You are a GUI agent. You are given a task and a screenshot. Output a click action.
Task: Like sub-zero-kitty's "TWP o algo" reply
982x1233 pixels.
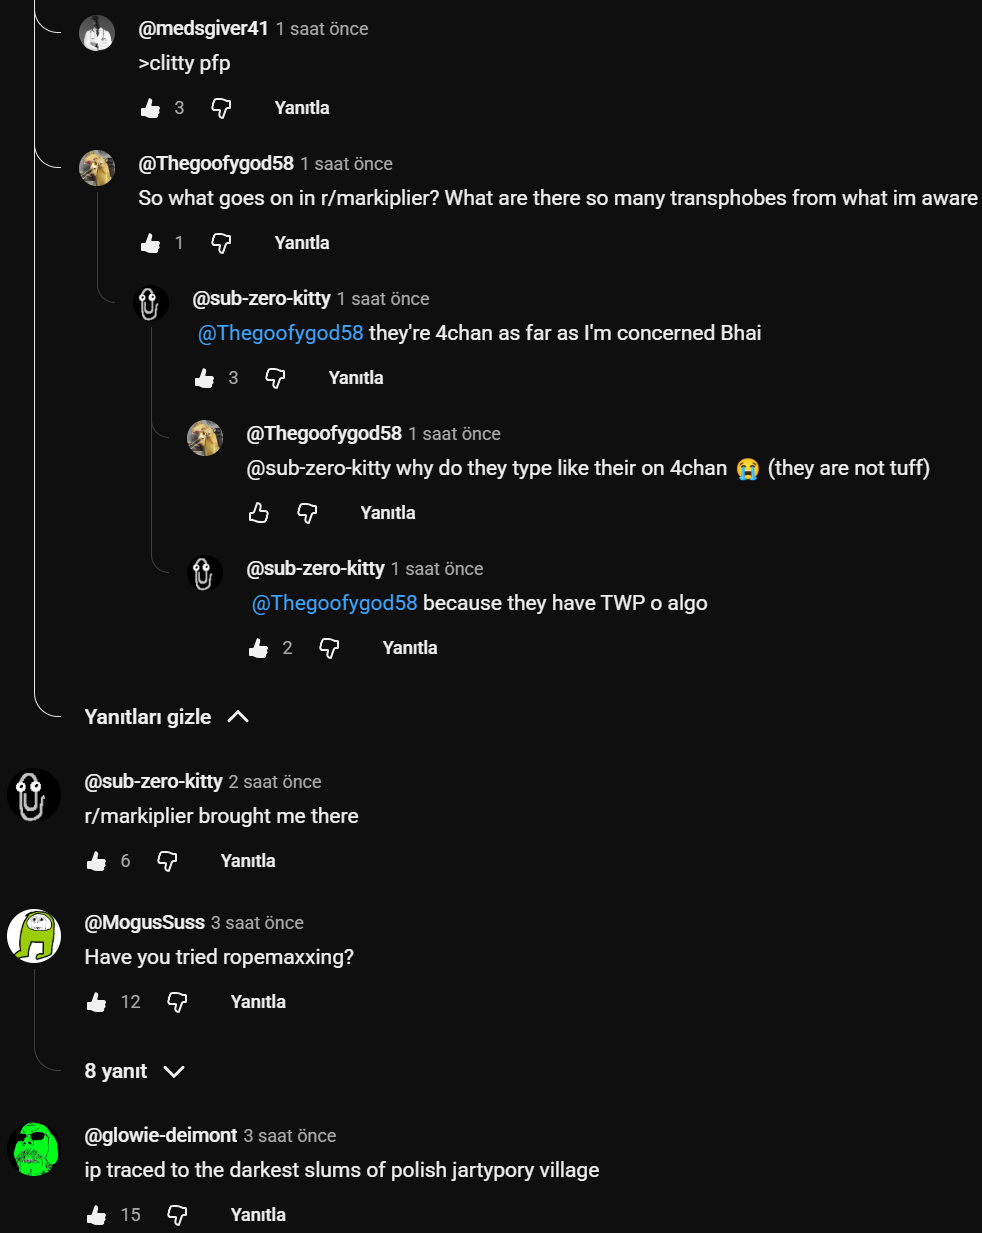(x=259, y=648)
